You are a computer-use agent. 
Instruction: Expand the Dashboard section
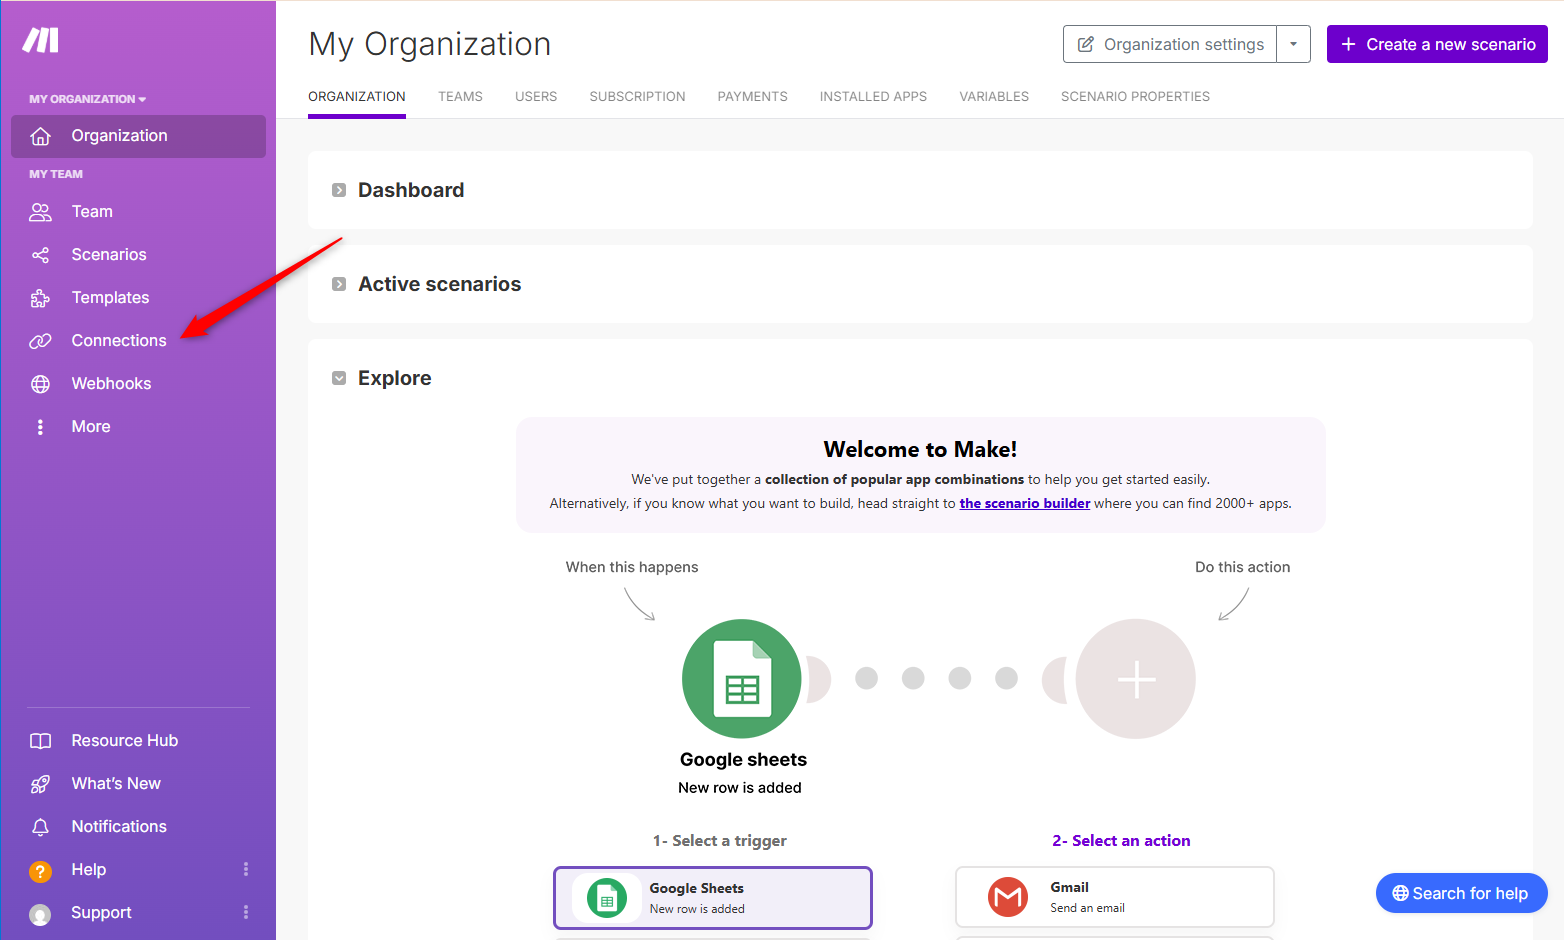click(339, 190)
